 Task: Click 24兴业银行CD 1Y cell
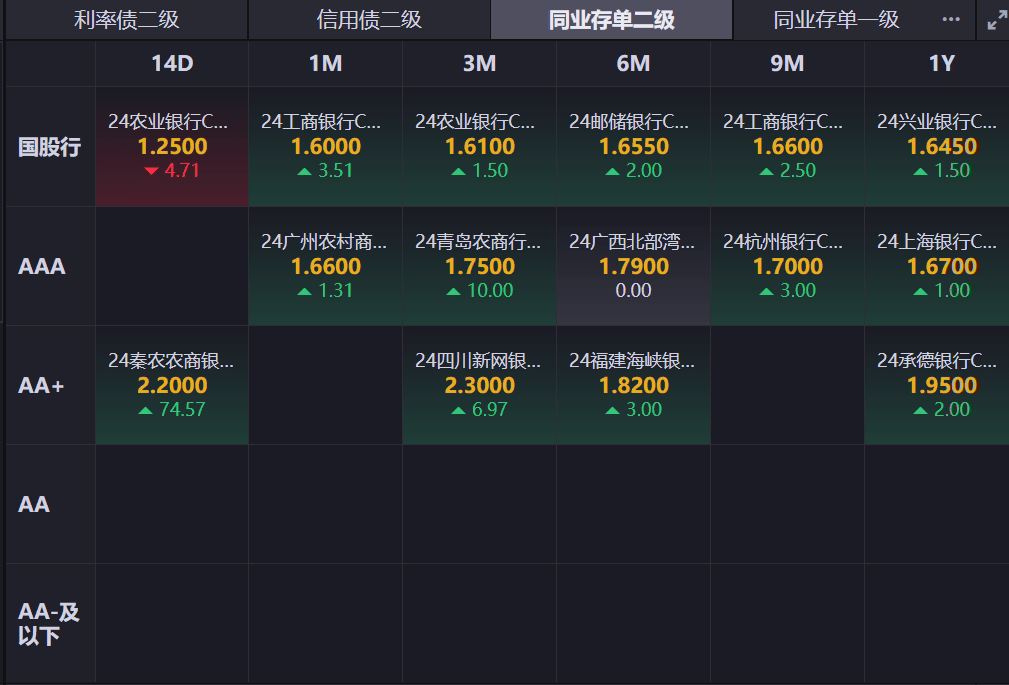click(940, 147)
